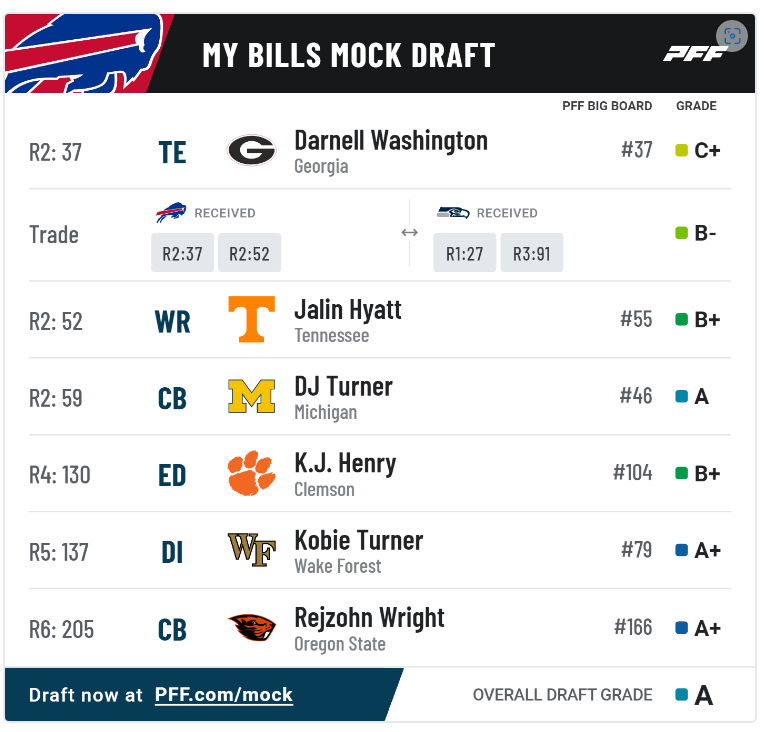Screen dimensions: 771x732
Task: Click the Clemson tiger paw logo
Action: click(x=251, y=473)
